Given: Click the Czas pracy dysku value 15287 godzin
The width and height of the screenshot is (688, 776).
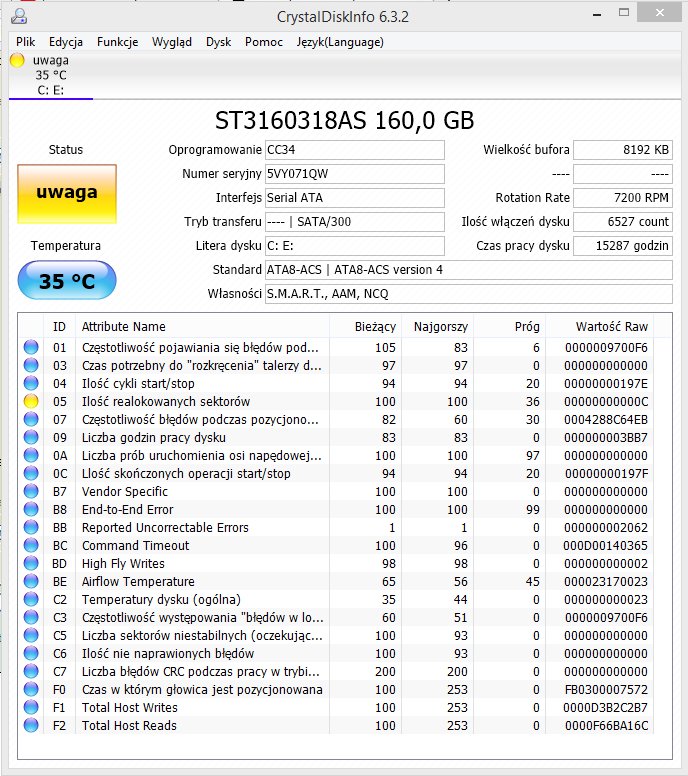Looking at the screenshot, I should (x=623, y=246).
